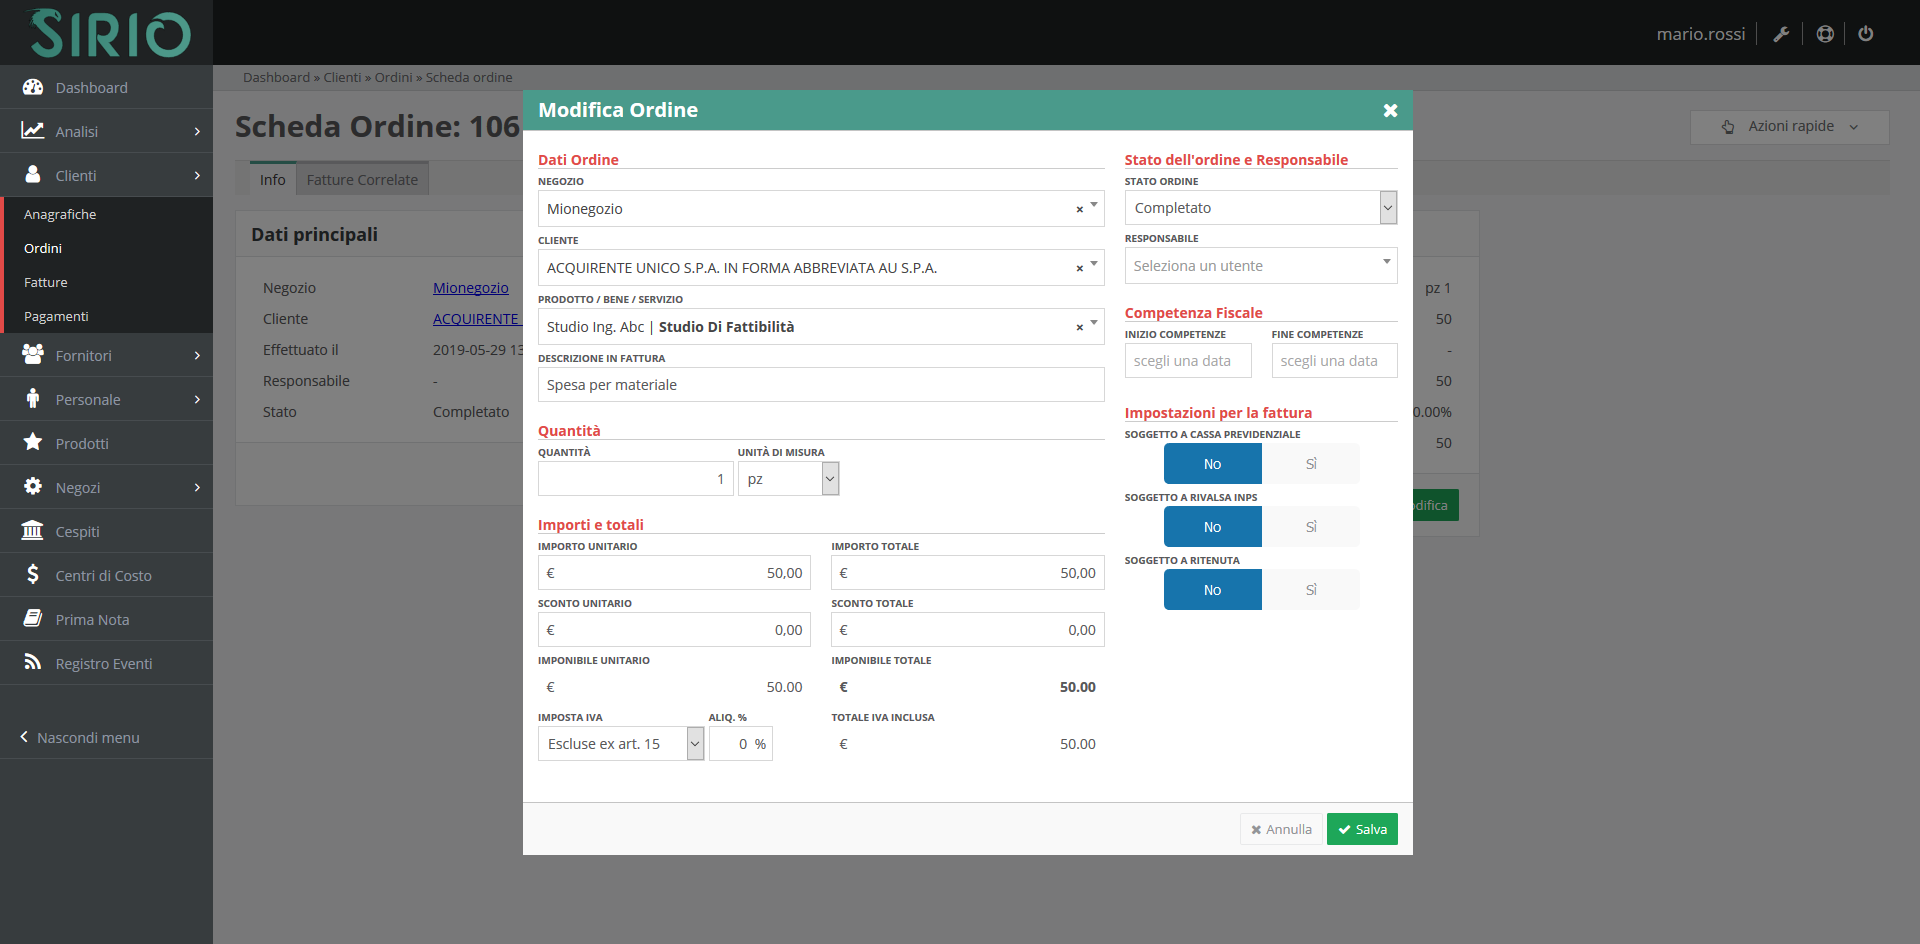The image size is (1920, 944).
Task: Open the Dashboard from the sidebar
Action: point(91,87)
